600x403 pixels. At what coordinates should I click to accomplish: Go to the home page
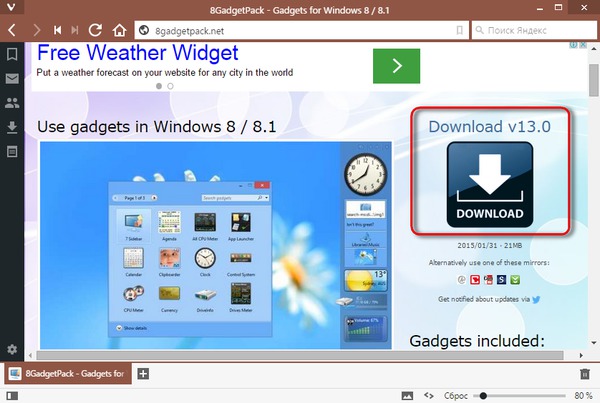pos(119,30)
